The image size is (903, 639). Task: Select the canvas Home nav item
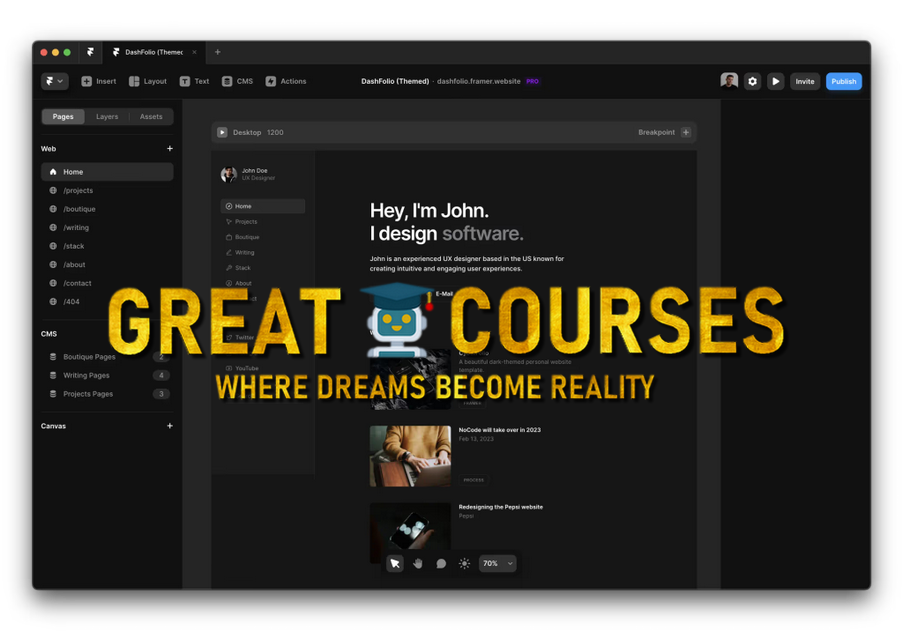coord(263,206)
